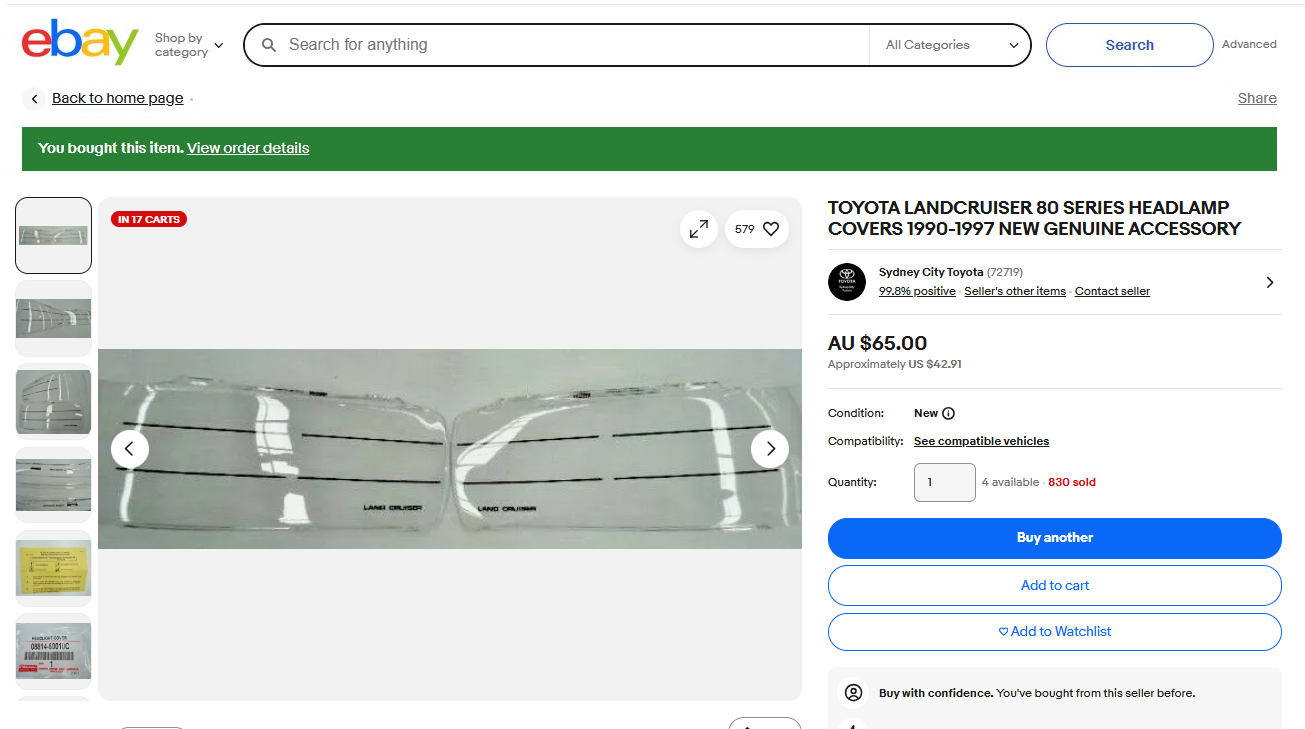Open the Shop by category dropdown

click(x=189, y=45)
